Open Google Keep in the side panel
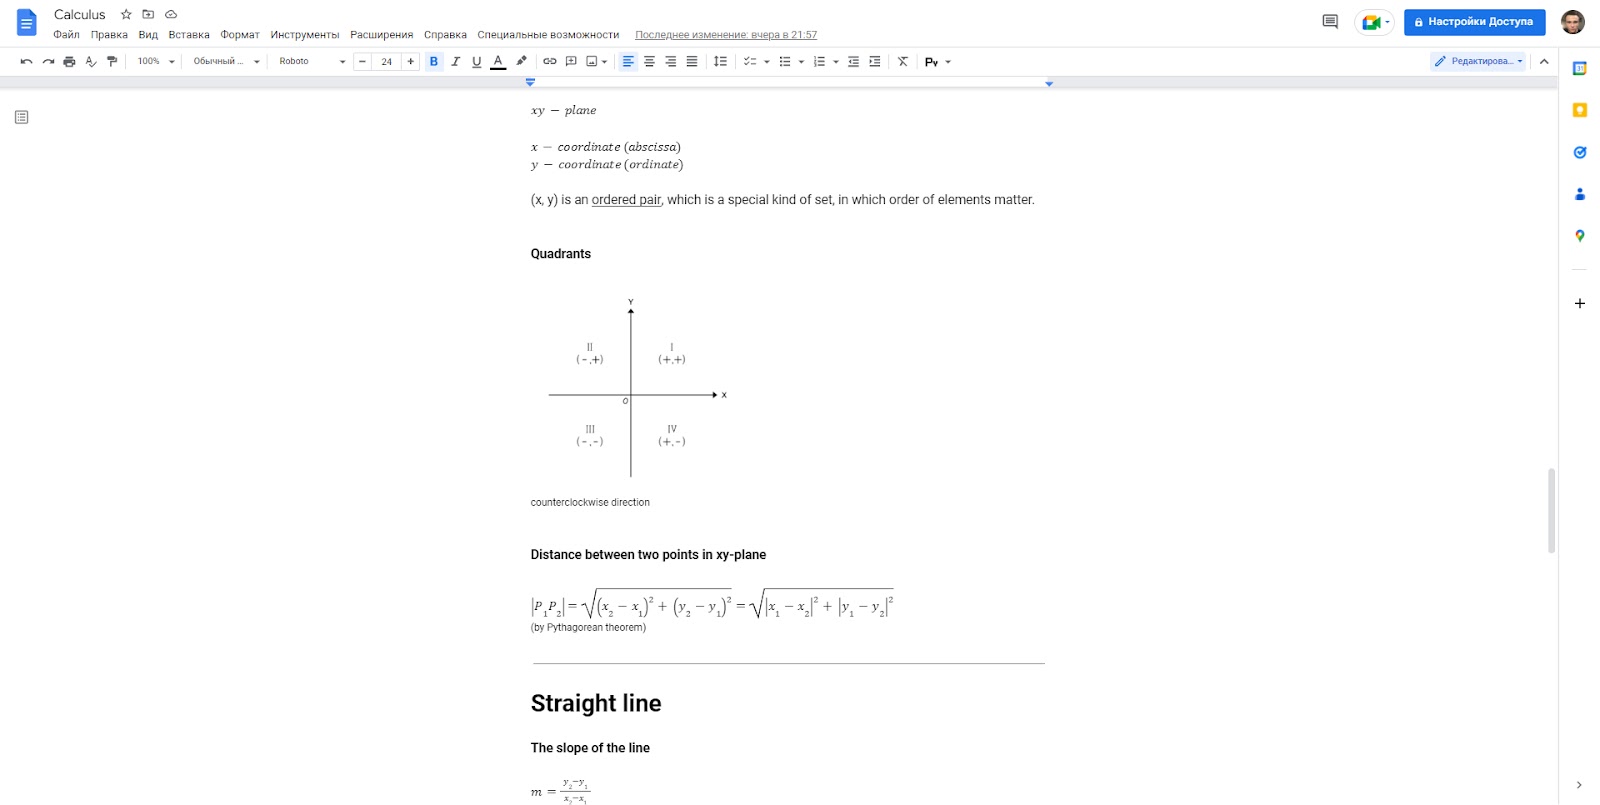The width and height of the screenshot is (1600, 805). pyautogui.click(x=1580, y=110)
